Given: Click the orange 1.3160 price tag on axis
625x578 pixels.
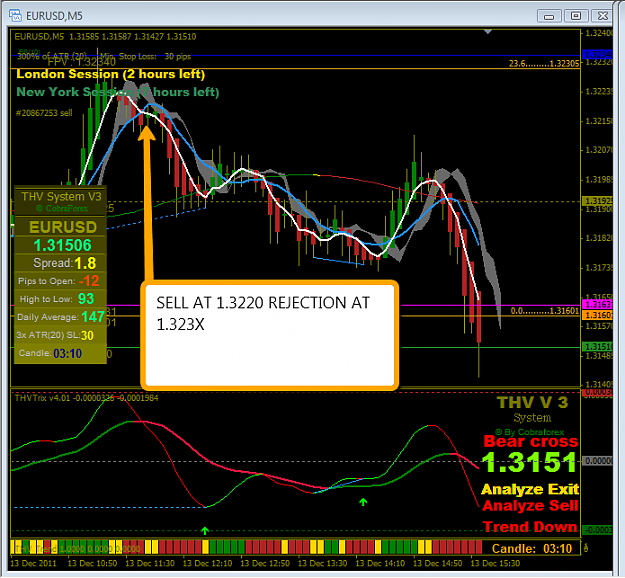Looking at the screenshot, I should (x=597, y=315).
